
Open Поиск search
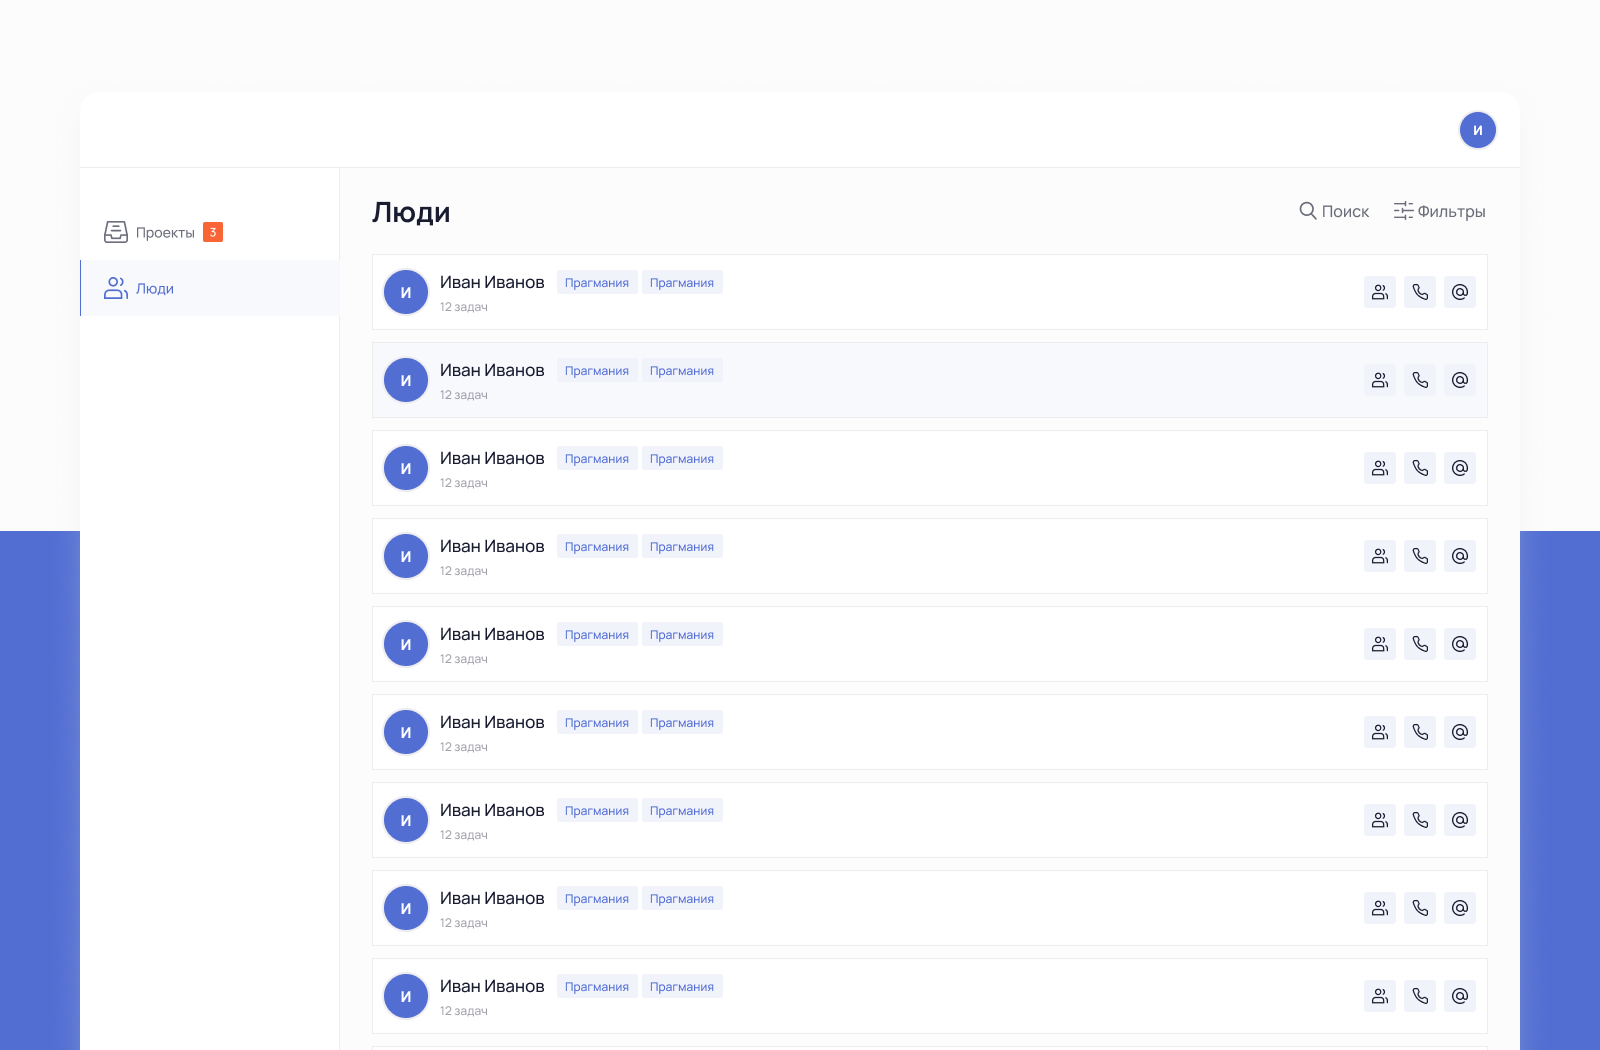pos(1334,211)
